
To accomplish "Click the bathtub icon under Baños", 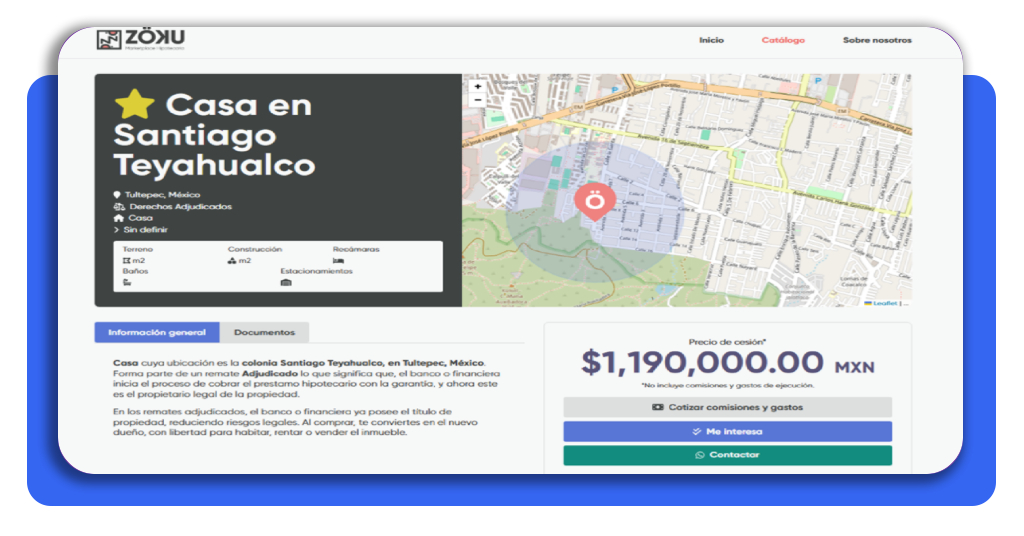I will click(127, 283).
